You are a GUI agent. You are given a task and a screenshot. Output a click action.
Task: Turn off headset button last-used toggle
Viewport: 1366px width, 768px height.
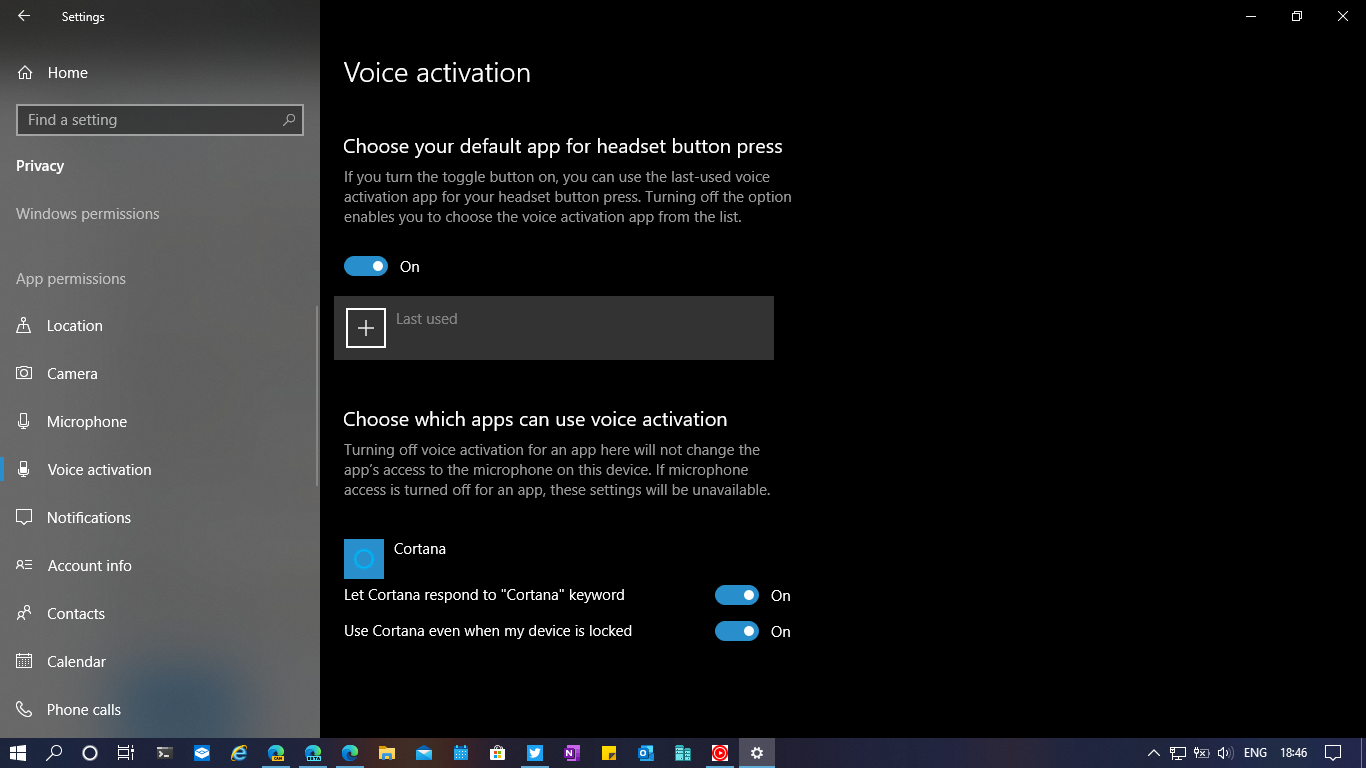pyautogui.click(x=366, y=266)
